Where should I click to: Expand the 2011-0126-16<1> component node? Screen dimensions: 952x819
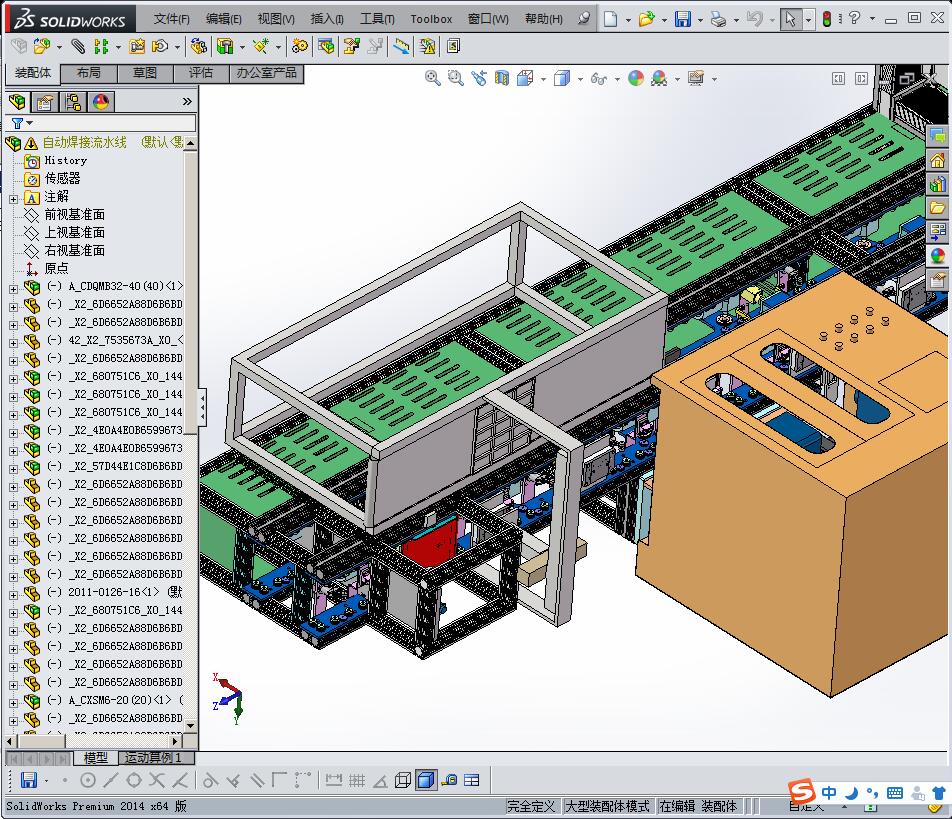coord(13,595)
